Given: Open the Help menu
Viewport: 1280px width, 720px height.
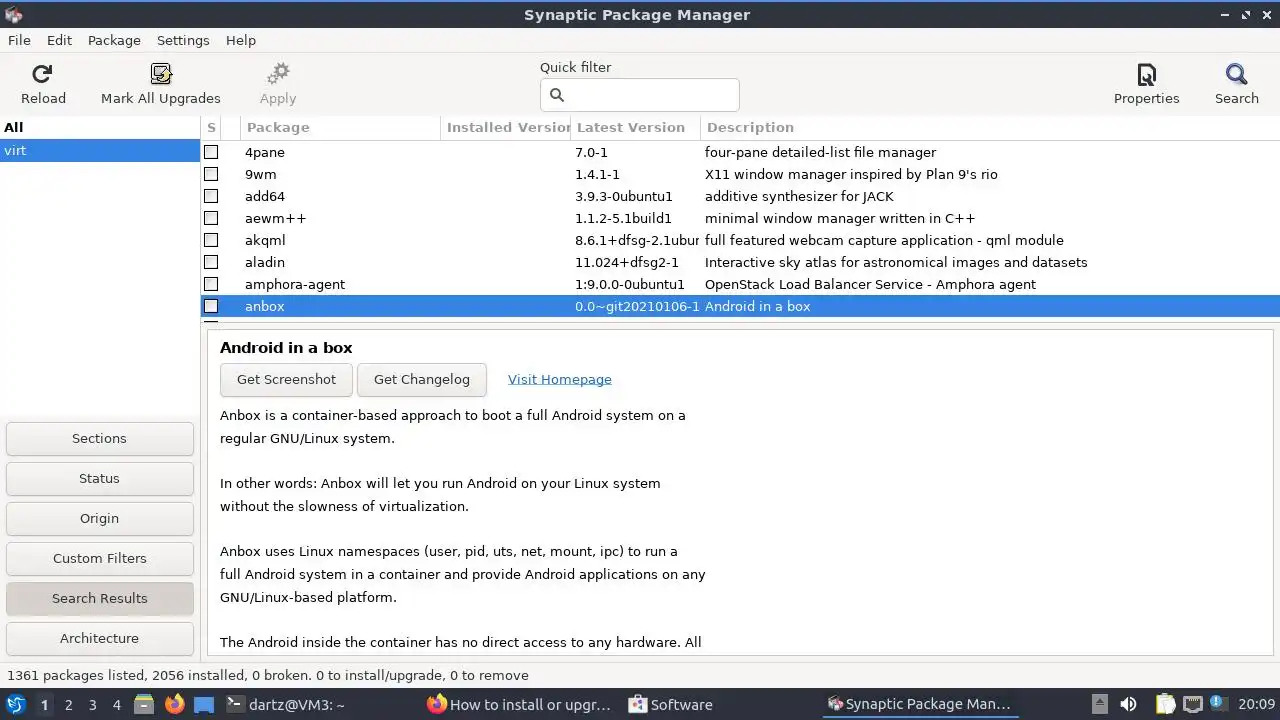Looking at the screenshot, I should coord(241,40).
